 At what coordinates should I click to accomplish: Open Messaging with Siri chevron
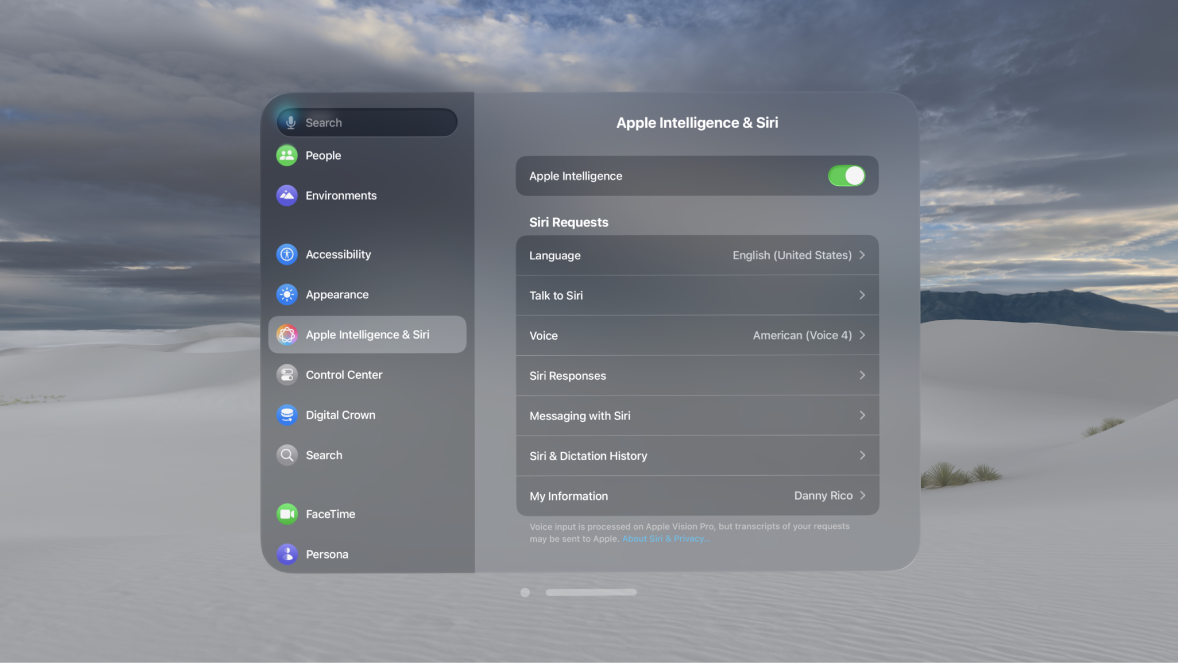[x=862, y=416]
